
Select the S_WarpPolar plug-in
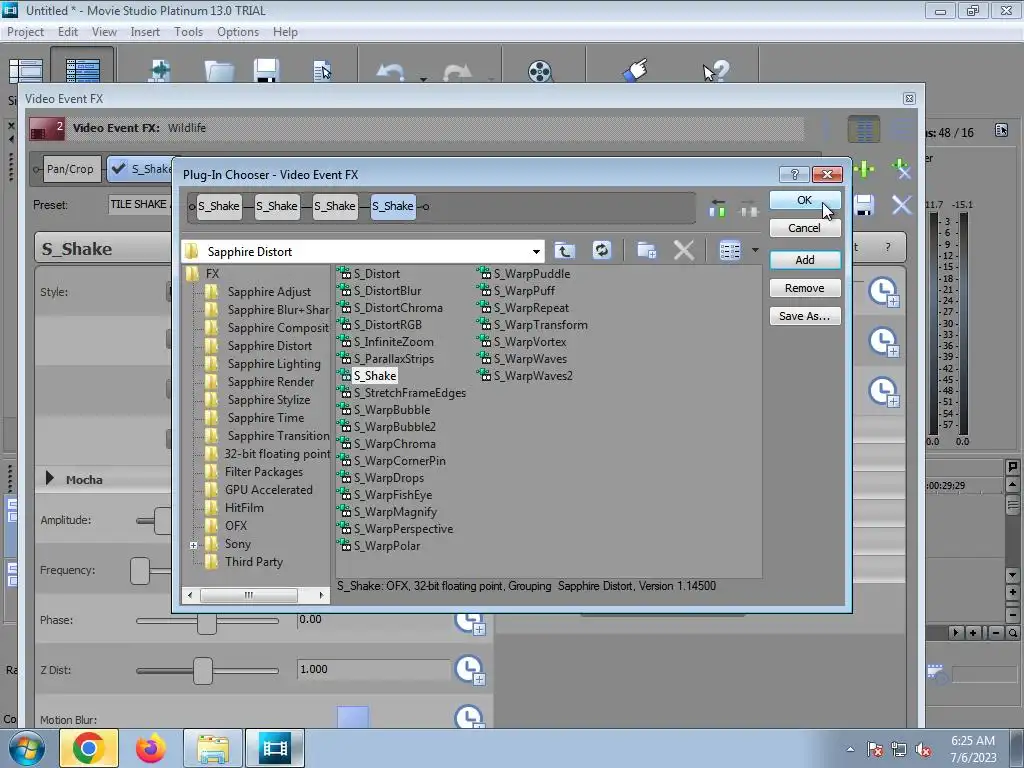pyautogui.click(x=387, y=546)
